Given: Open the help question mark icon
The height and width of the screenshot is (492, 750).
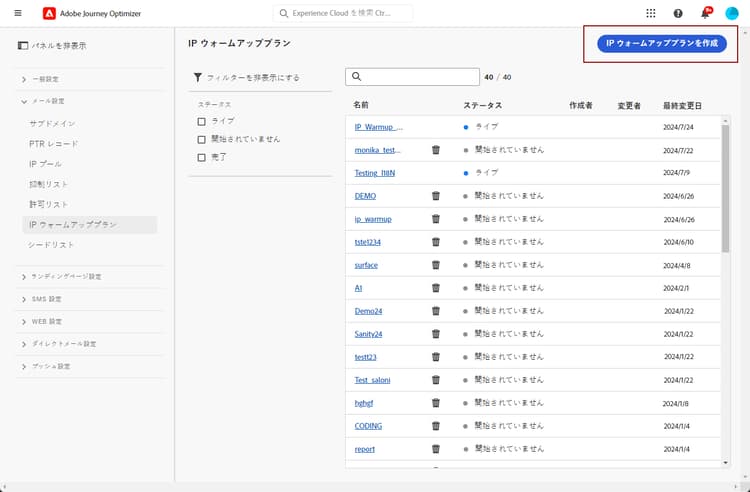Looking at the screenshot, I should [x=678, y=13].
